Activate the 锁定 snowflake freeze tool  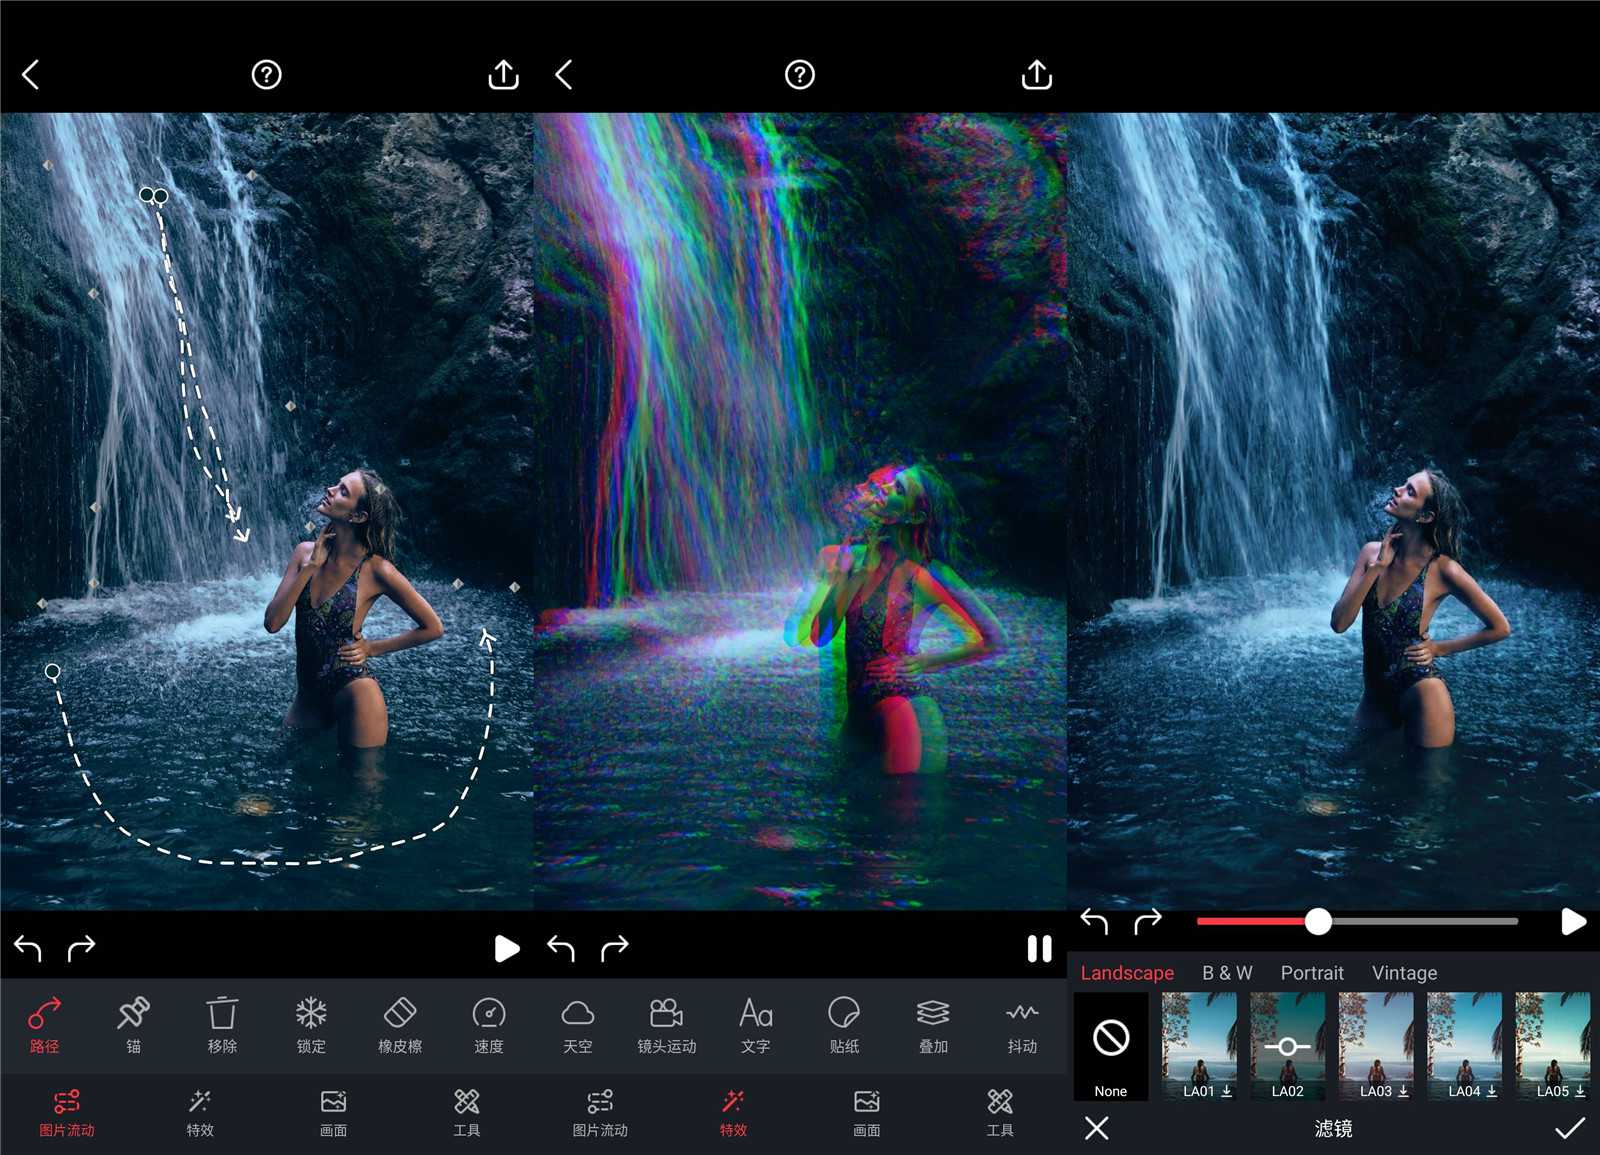click(311, 1024)
